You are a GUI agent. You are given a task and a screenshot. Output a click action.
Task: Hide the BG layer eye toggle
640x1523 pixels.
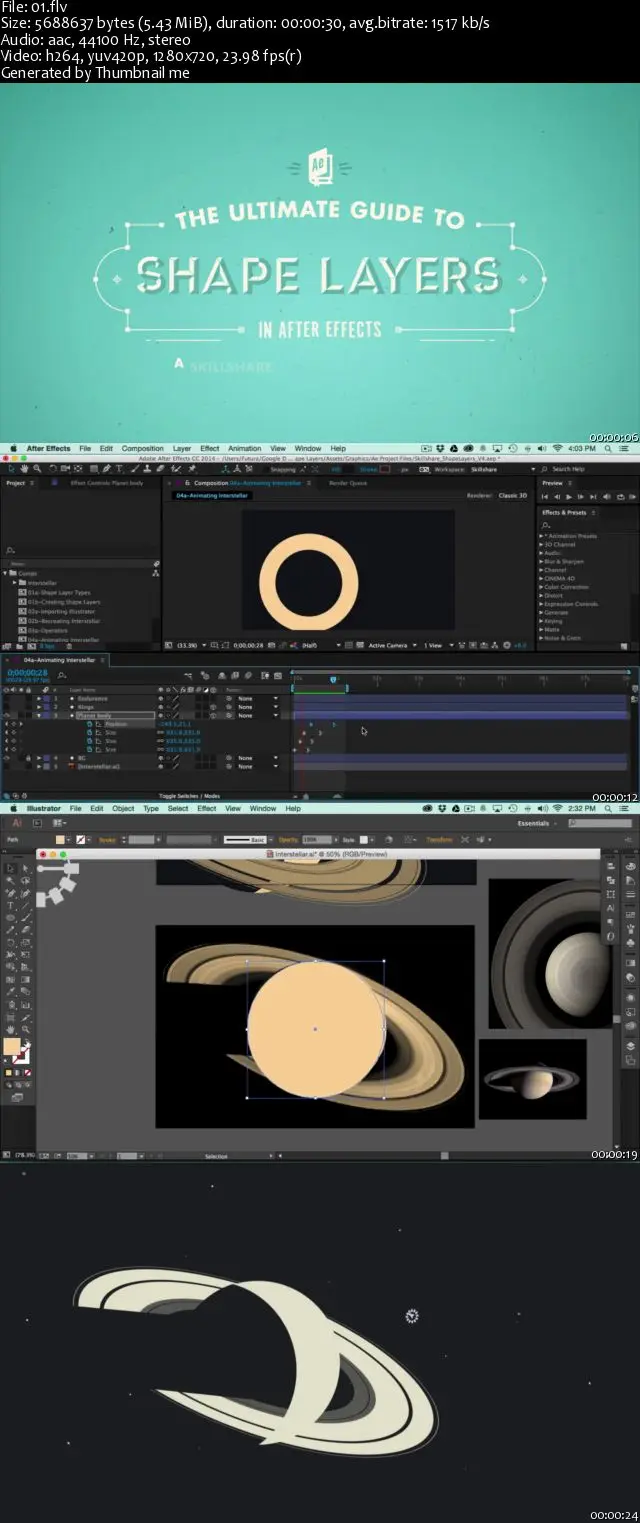click(7, 758)
